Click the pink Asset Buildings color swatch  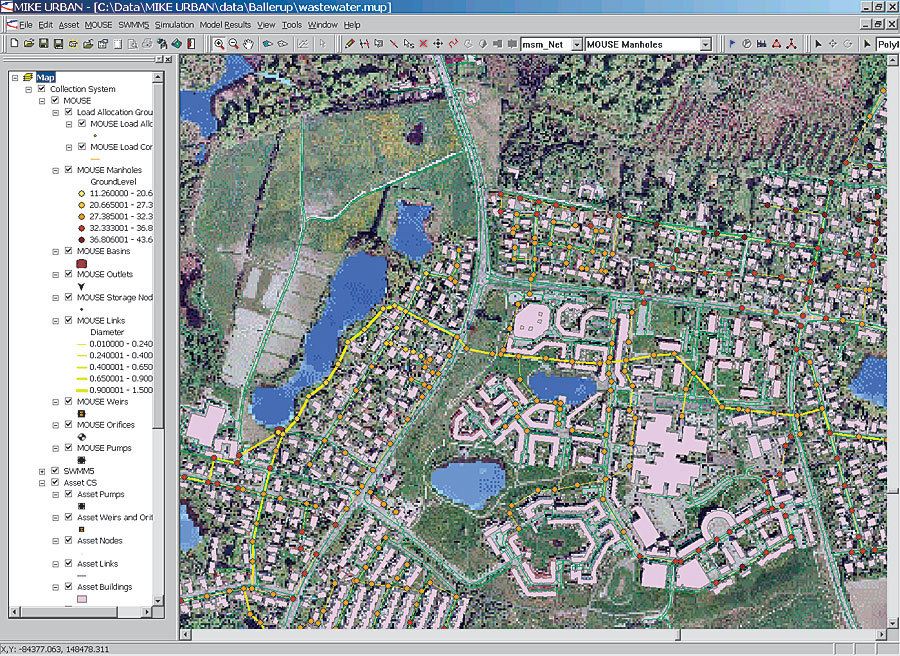click(82, 599)
